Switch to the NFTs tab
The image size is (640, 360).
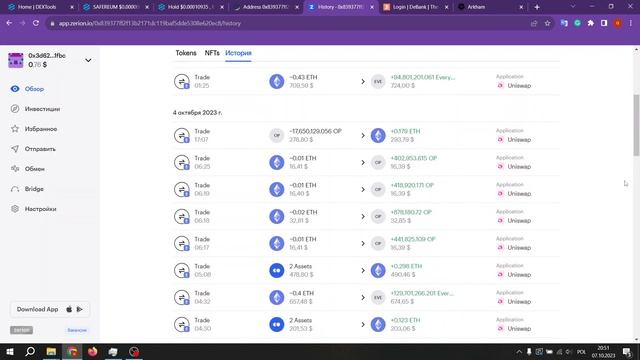click(212, 53)
